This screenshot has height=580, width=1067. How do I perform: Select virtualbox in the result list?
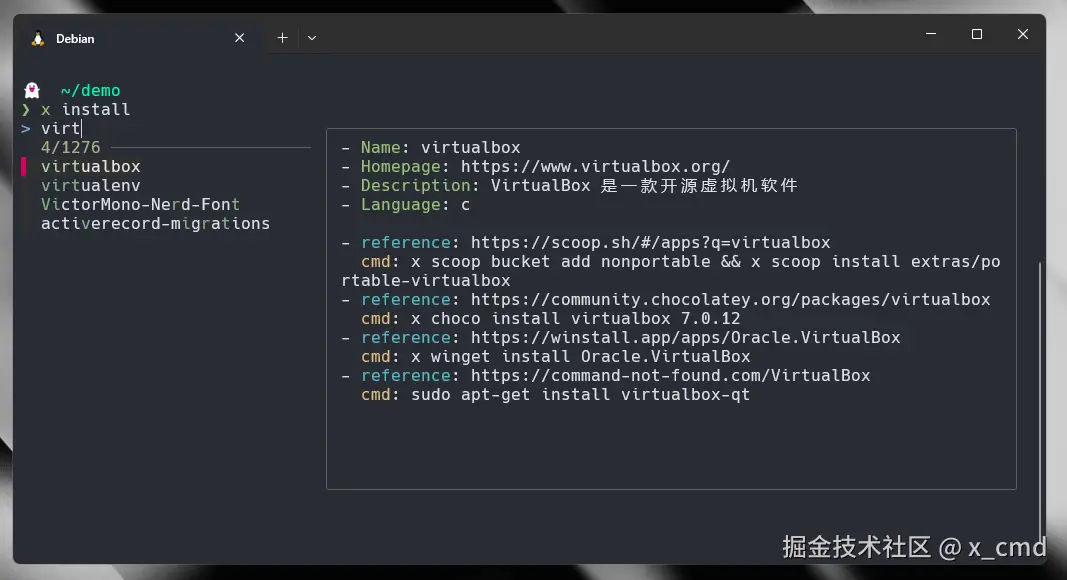coord(91,166)
